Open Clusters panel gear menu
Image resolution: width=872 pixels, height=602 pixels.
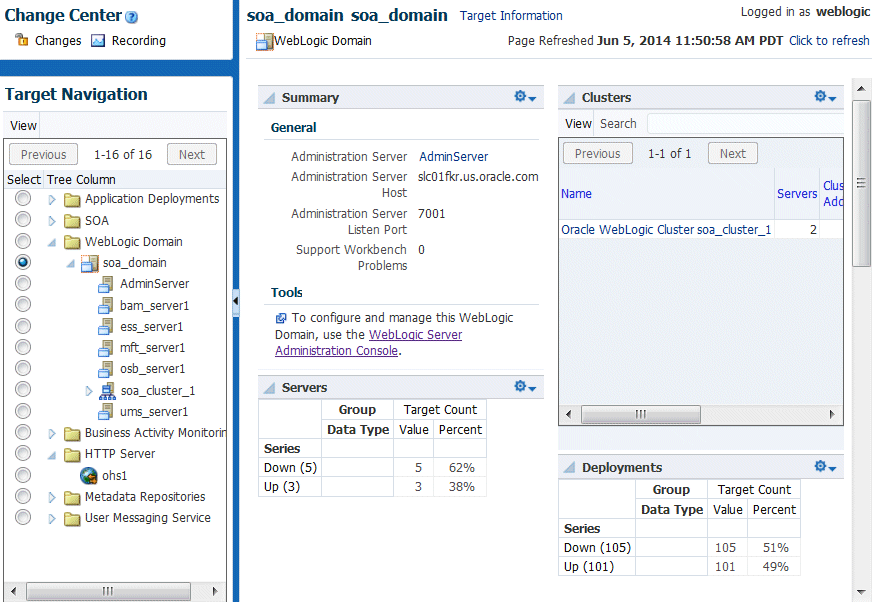pyautogui.click(x=825, y=97)
